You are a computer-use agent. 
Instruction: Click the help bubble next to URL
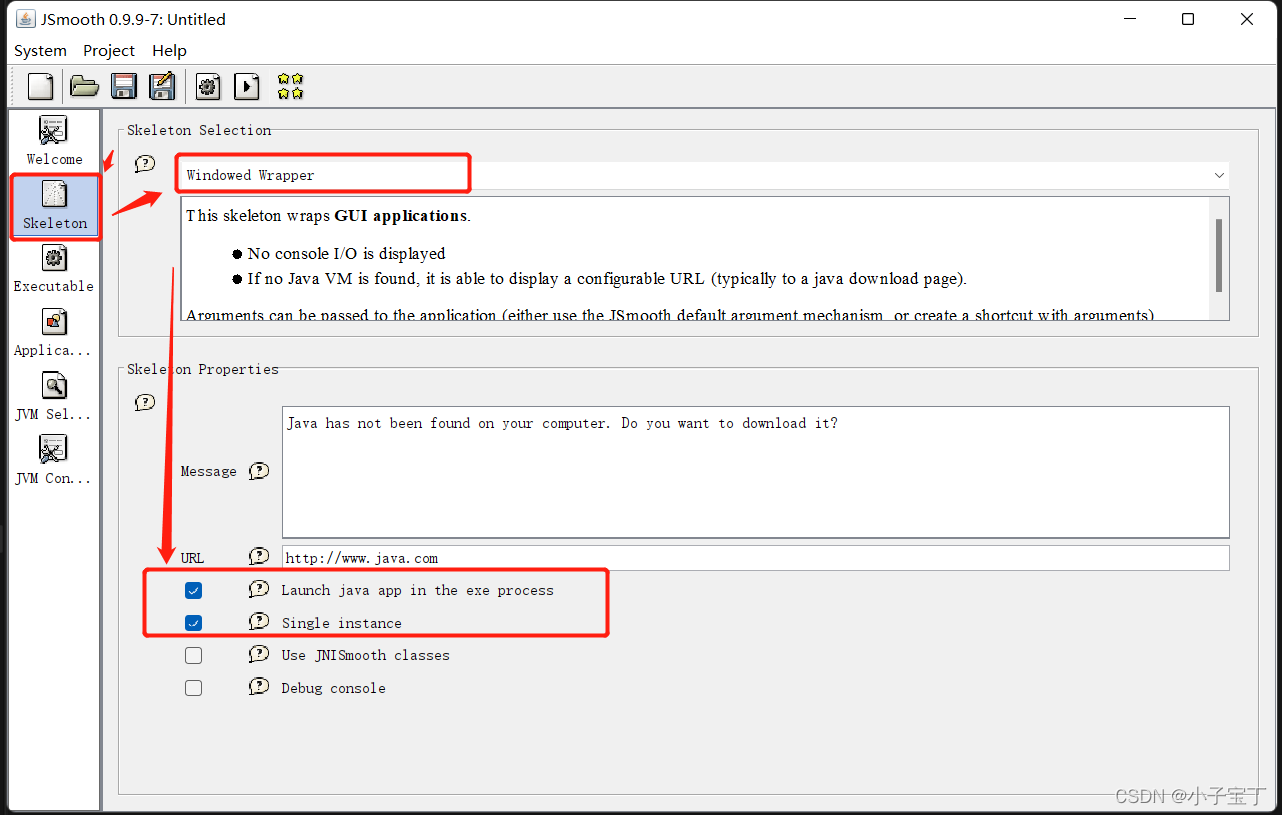(259, 556)
